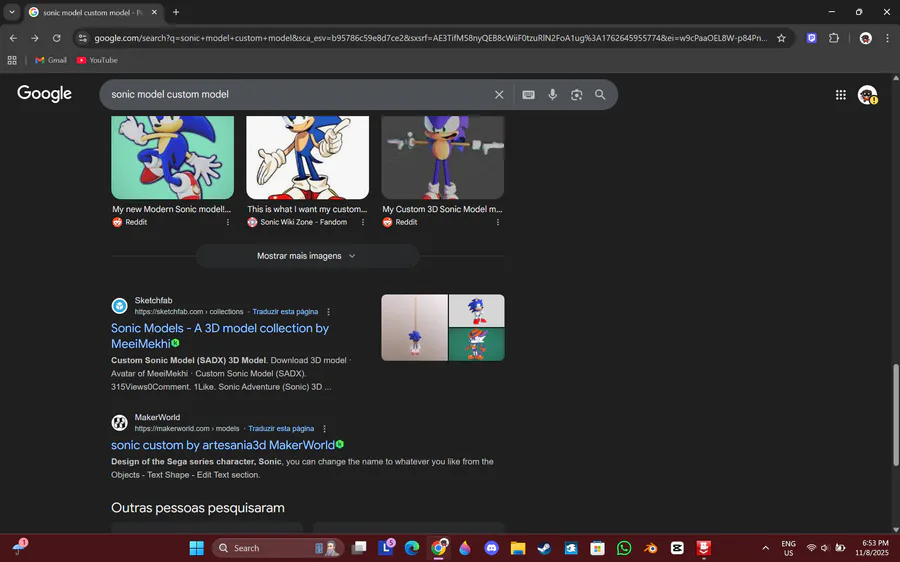Go forward in browser history
Viewport: 900px width, 562px height.
35,38
